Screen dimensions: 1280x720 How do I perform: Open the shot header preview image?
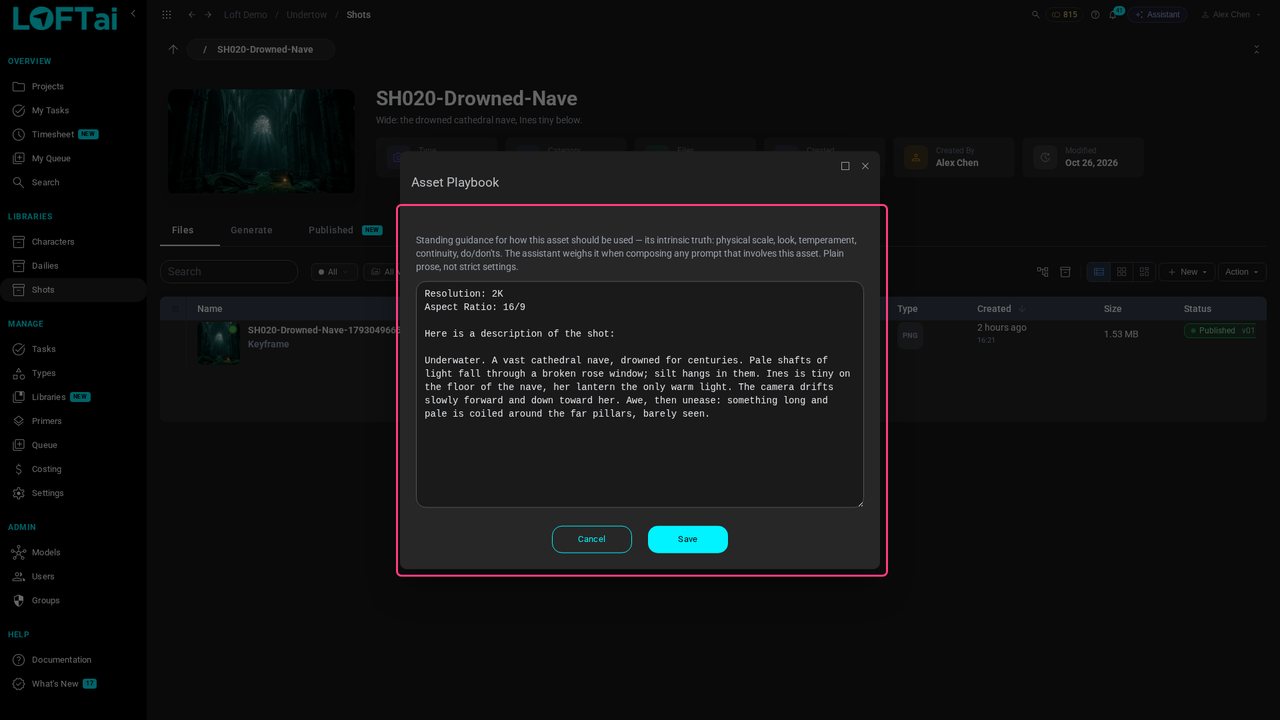[261, 141]
